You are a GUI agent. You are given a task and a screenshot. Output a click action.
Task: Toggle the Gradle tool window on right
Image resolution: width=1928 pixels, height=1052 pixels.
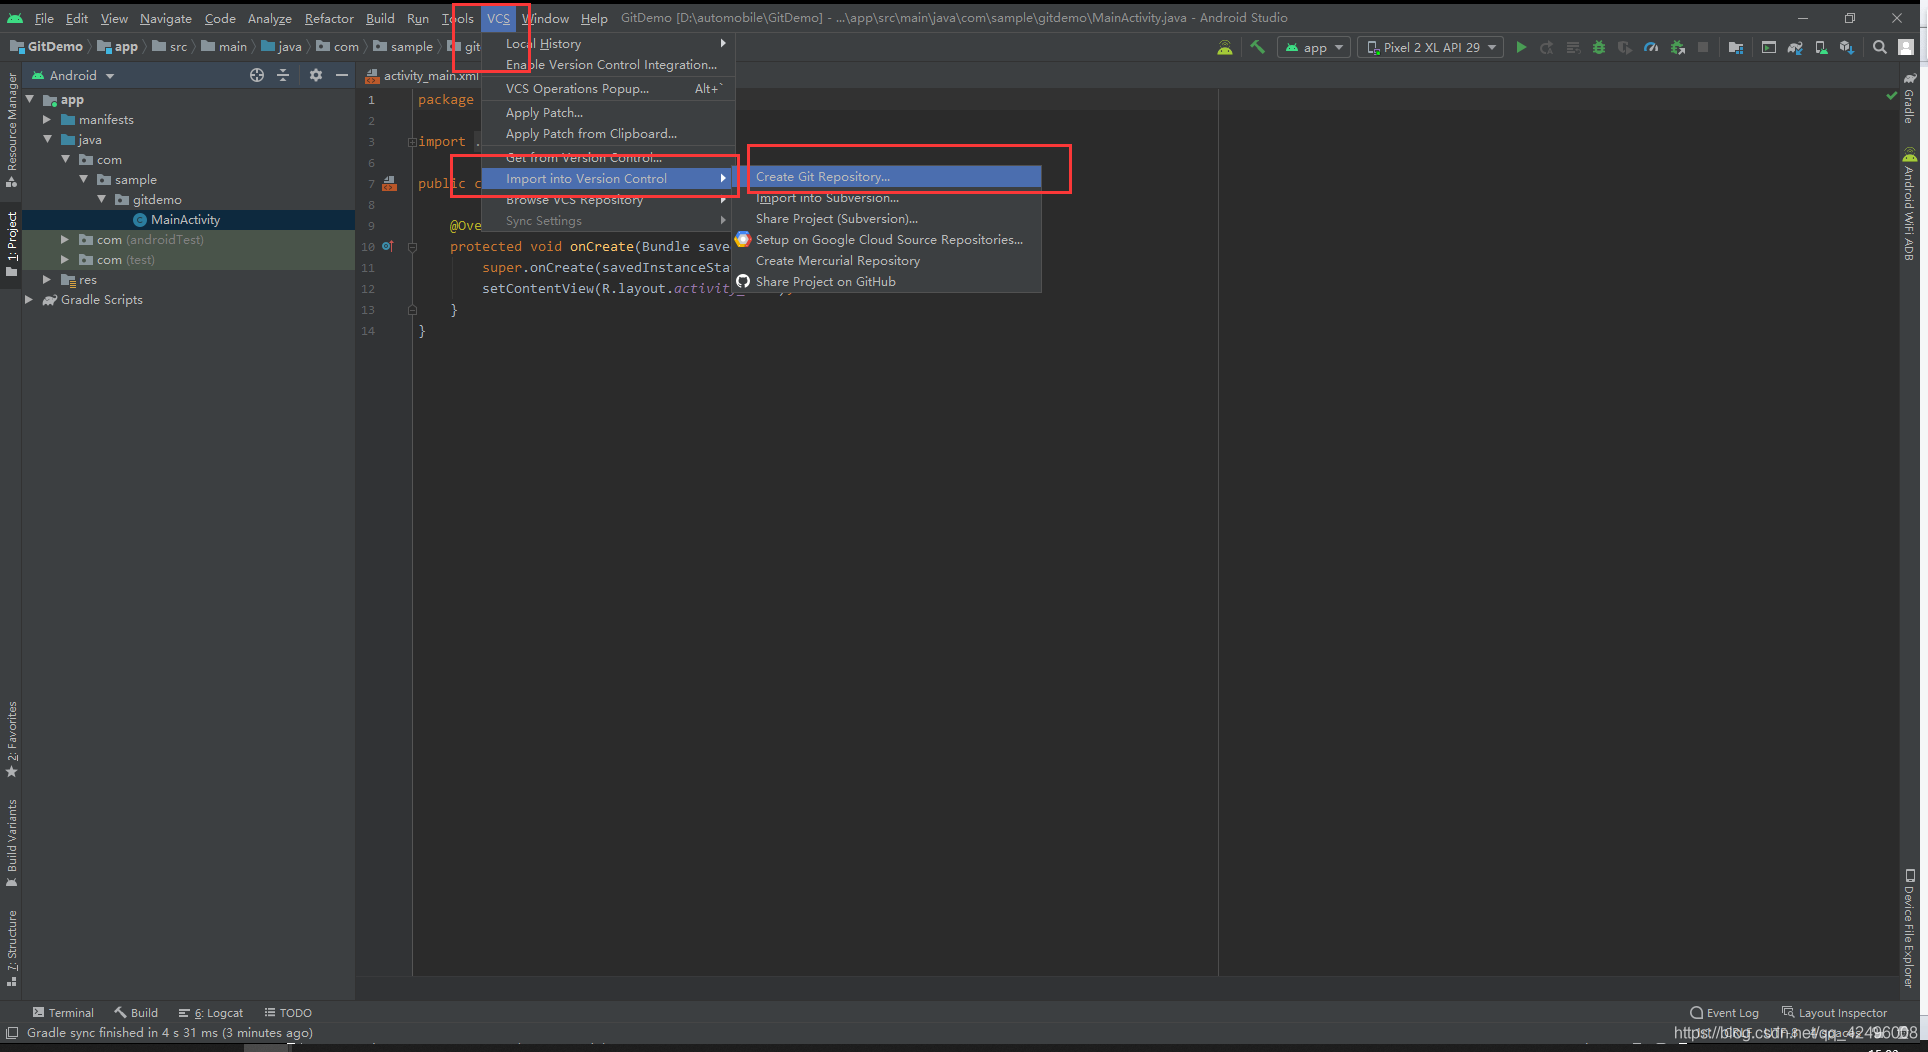[x=1909, y=99]
